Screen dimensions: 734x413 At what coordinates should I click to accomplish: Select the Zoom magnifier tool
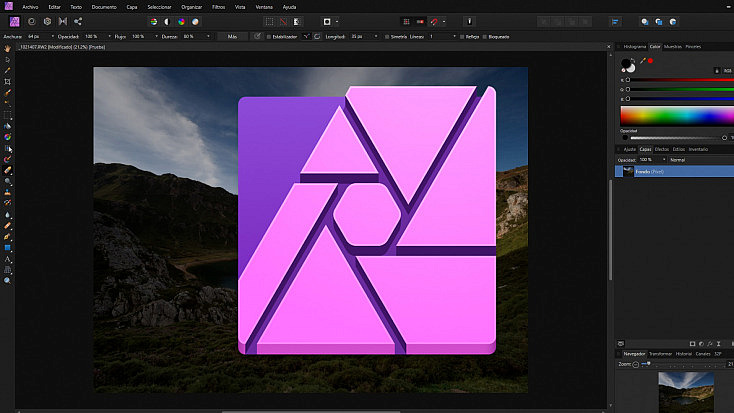click(7, 281)
